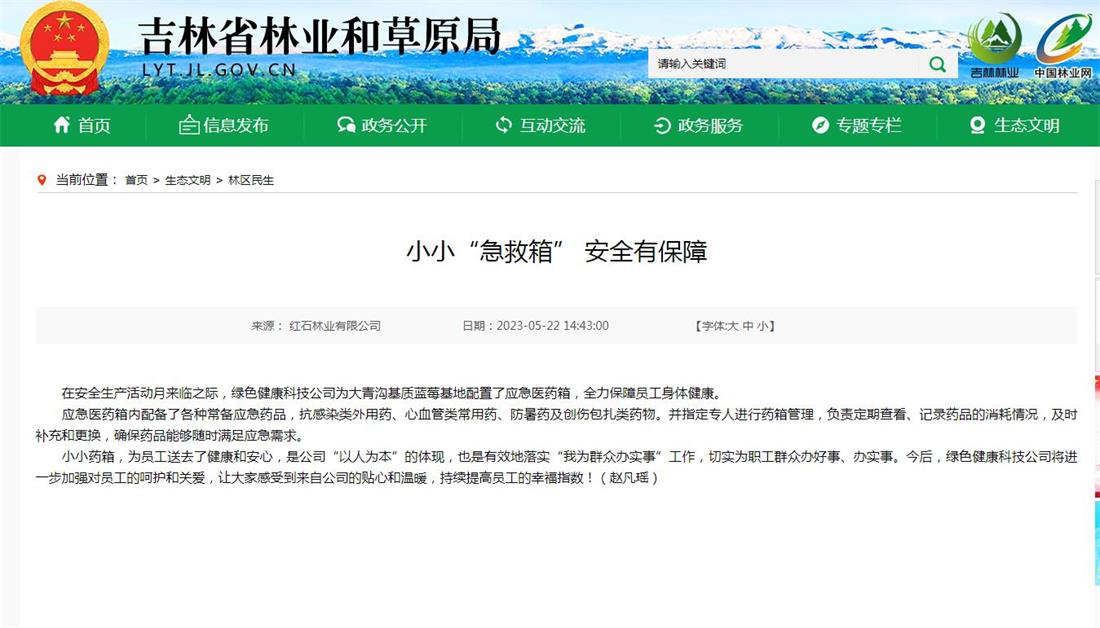Set font size to large 大
This screenshot has height=628, width=1100.
(x=732, y=326)
